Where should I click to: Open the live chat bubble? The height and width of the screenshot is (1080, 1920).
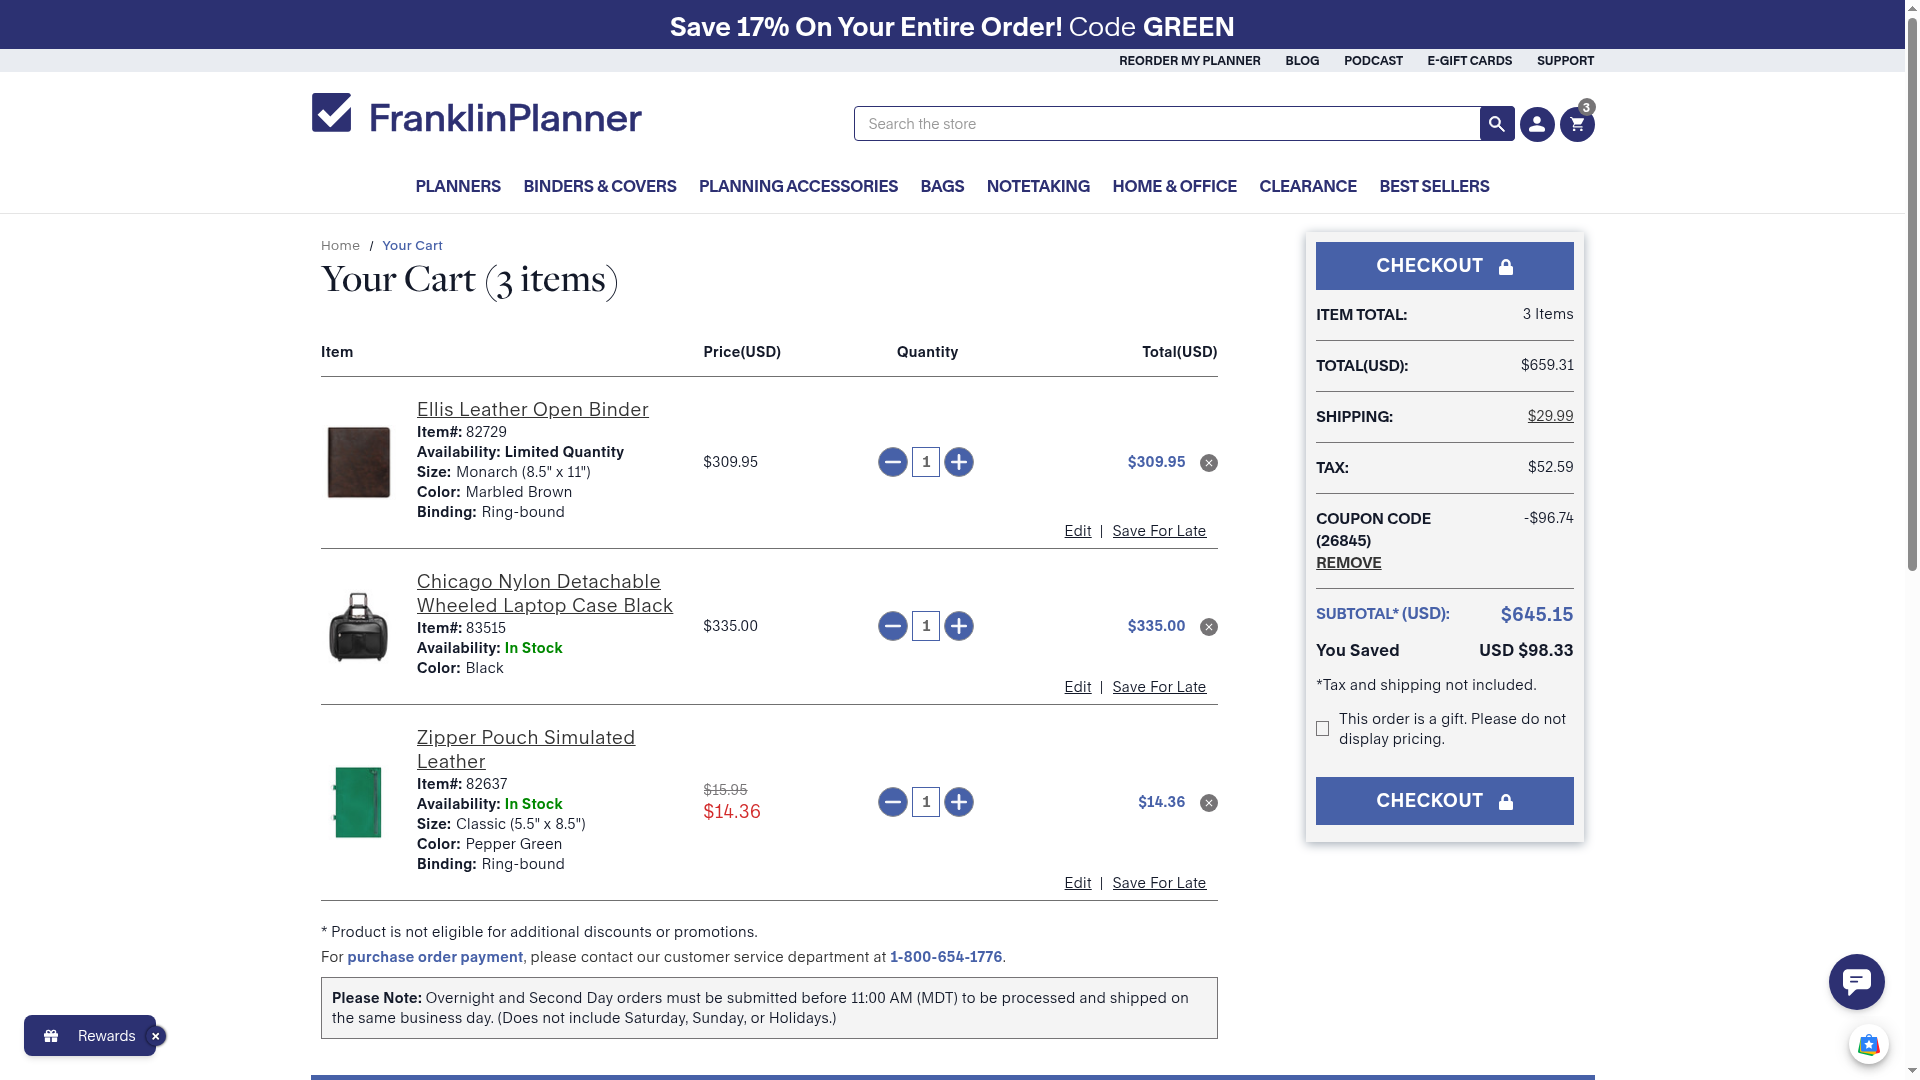(x=1856, y=982)
